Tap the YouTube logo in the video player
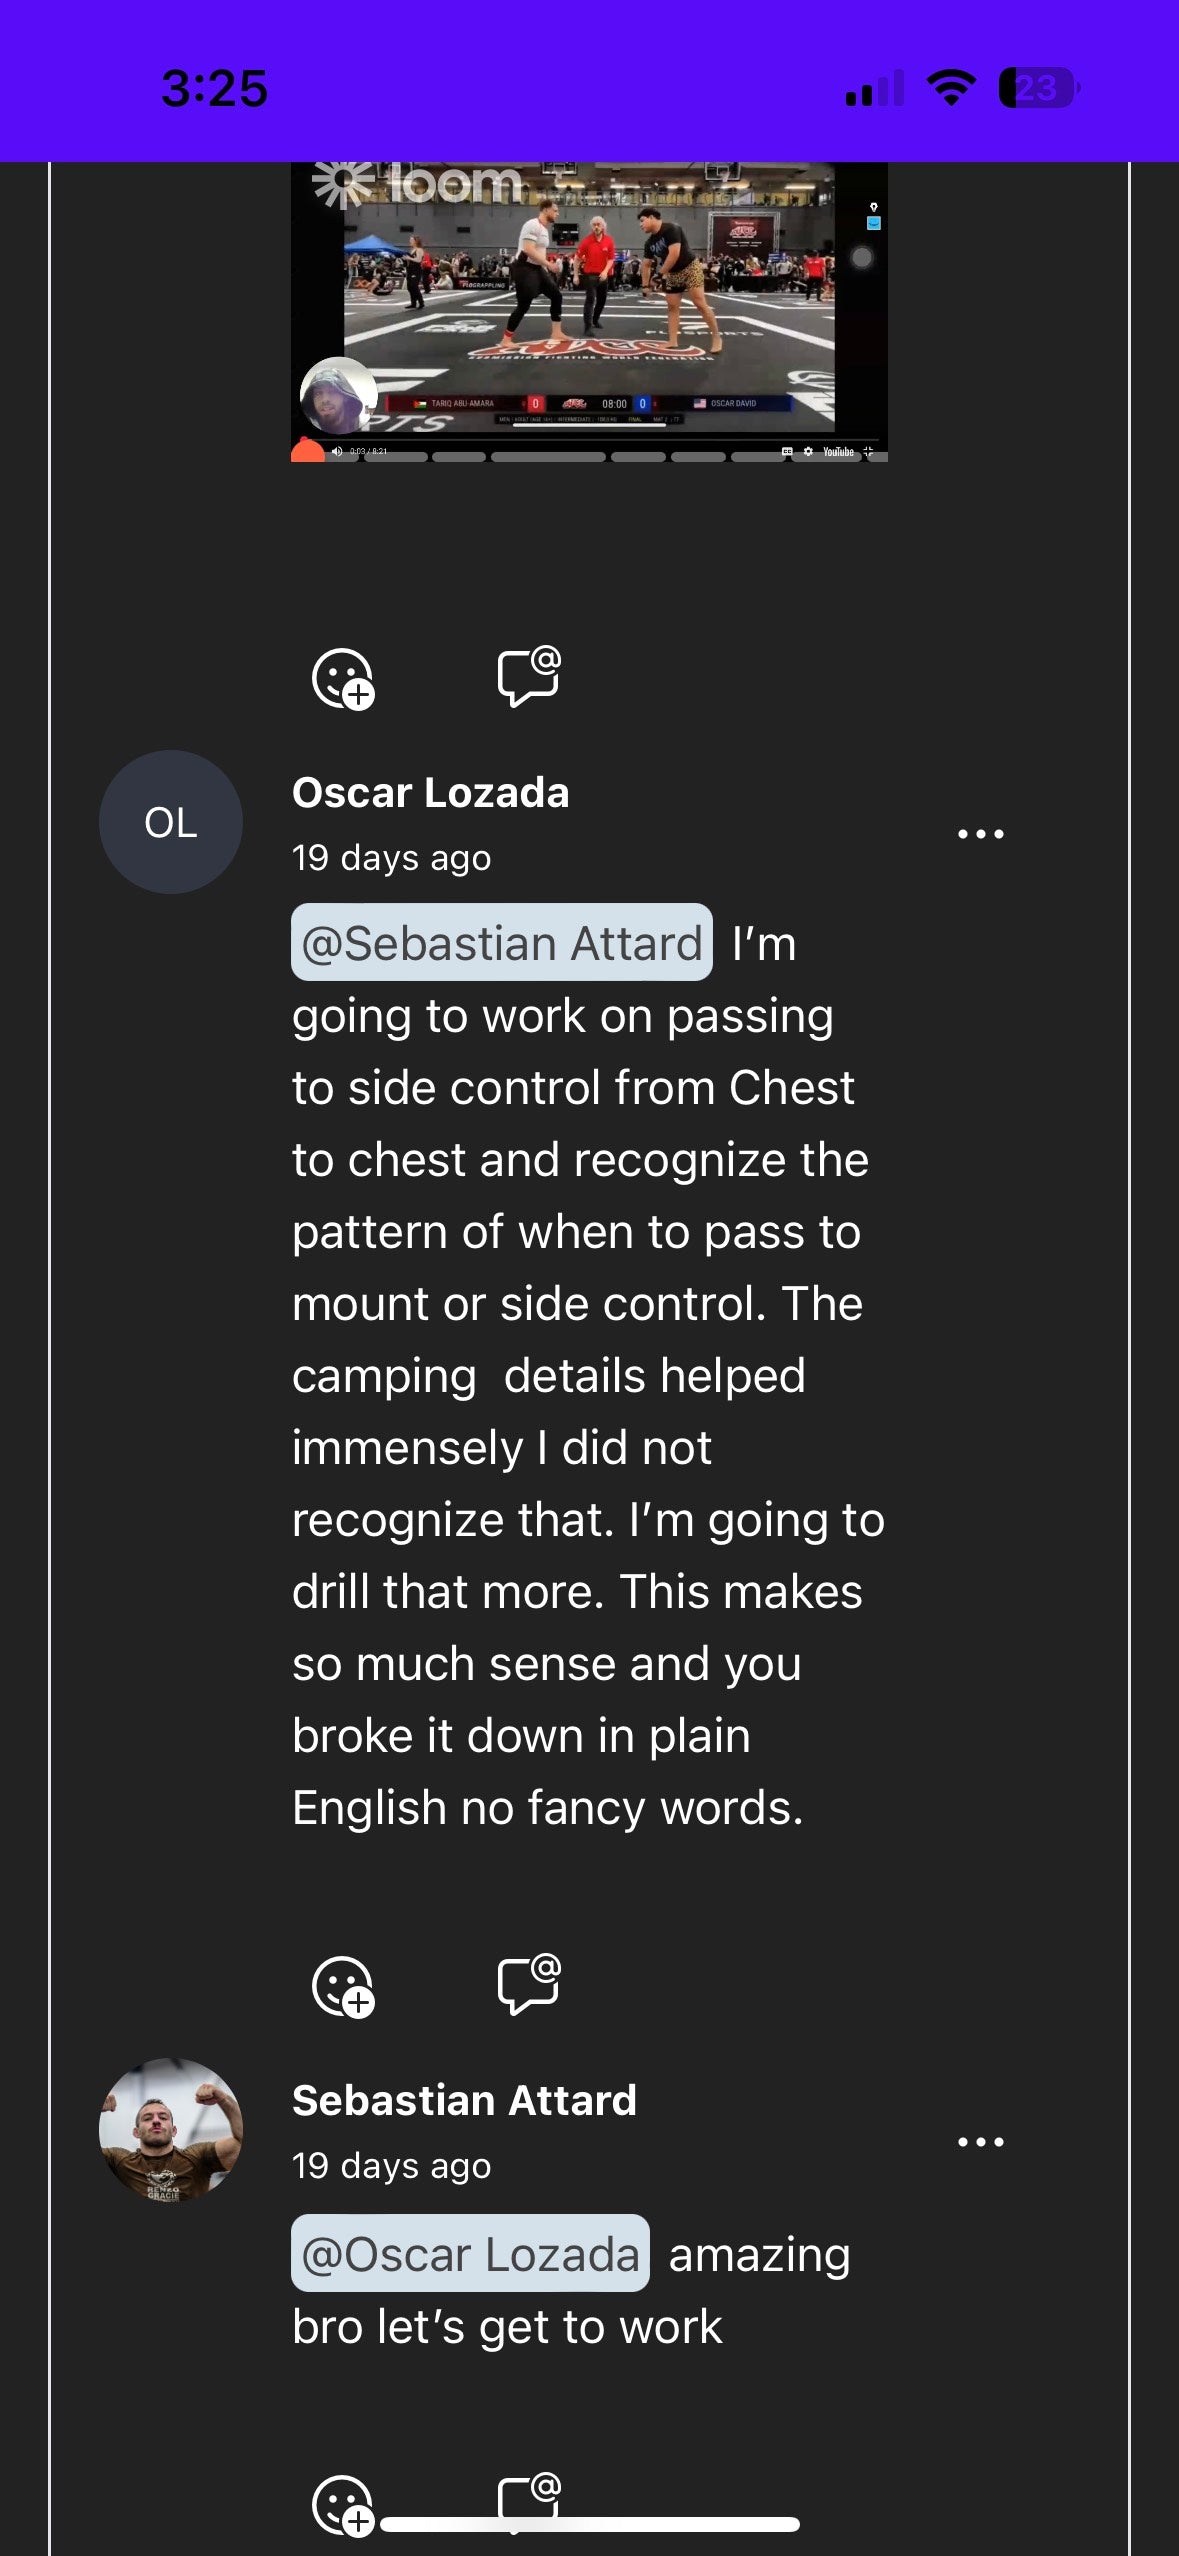This screenshot has height=2556, width=1179. 838,452
